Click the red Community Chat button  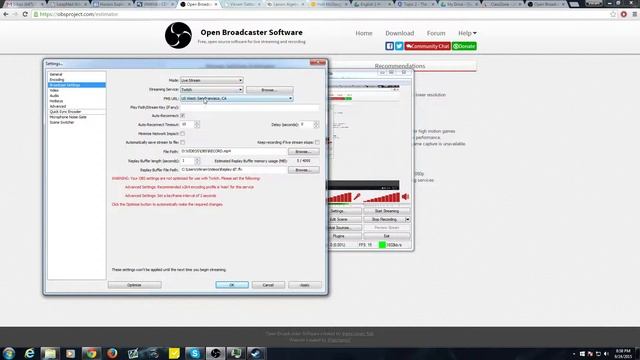click(427, 46)
